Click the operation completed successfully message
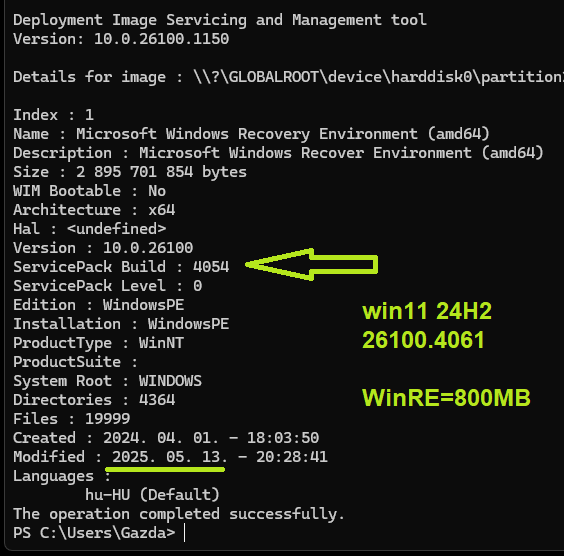The height and width of the screenshot is (556, 564). (179, 514)
